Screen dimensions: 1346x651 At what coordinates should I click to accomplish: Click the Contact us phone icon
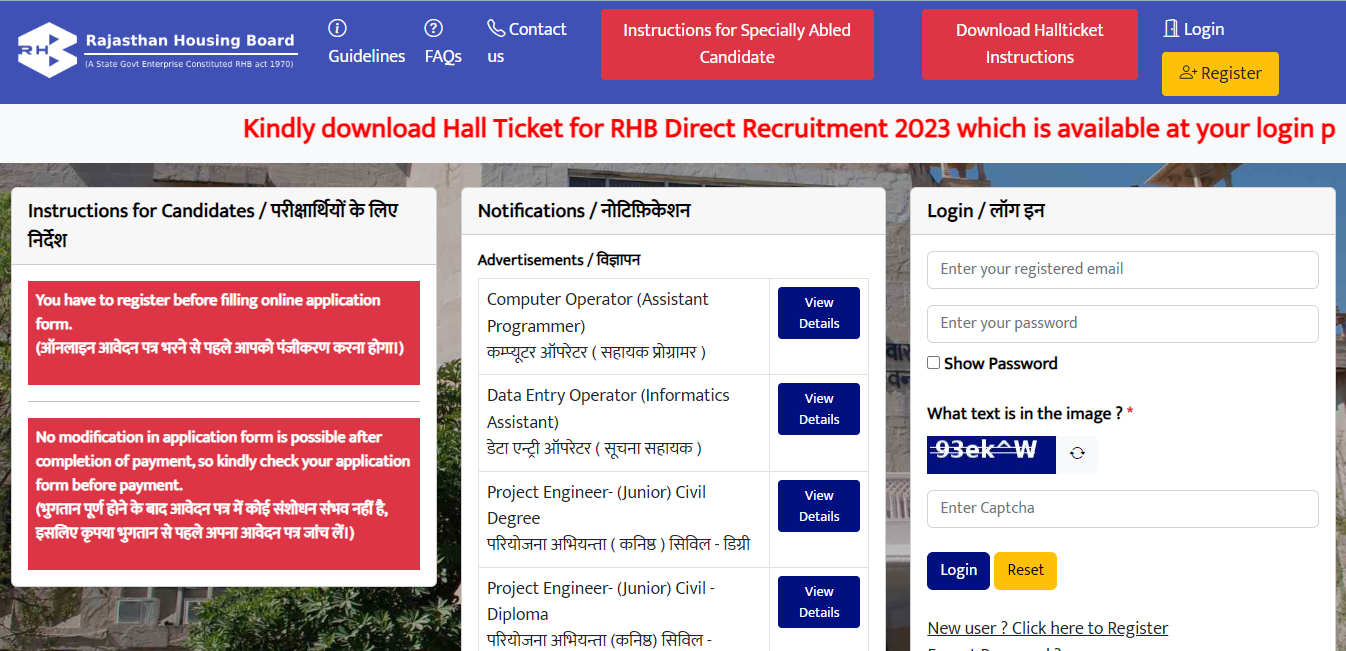pos(496,28)
